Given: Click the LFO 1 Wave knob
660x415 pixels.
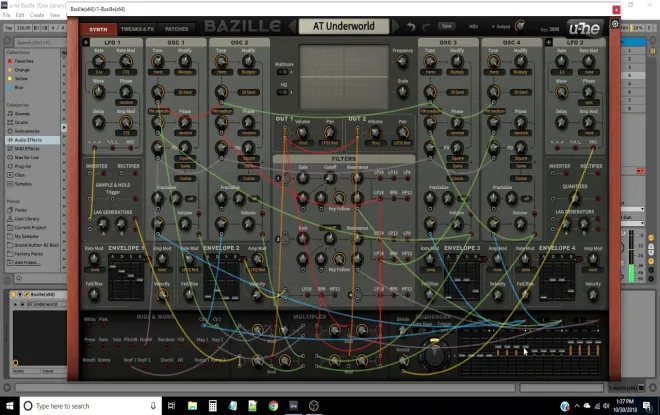Looking at the screenshot, I should 99,91.
